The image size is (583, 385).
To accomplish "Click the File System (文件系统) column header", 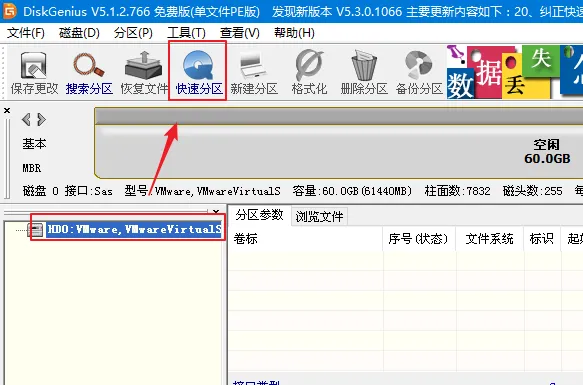I will point(489,238).
